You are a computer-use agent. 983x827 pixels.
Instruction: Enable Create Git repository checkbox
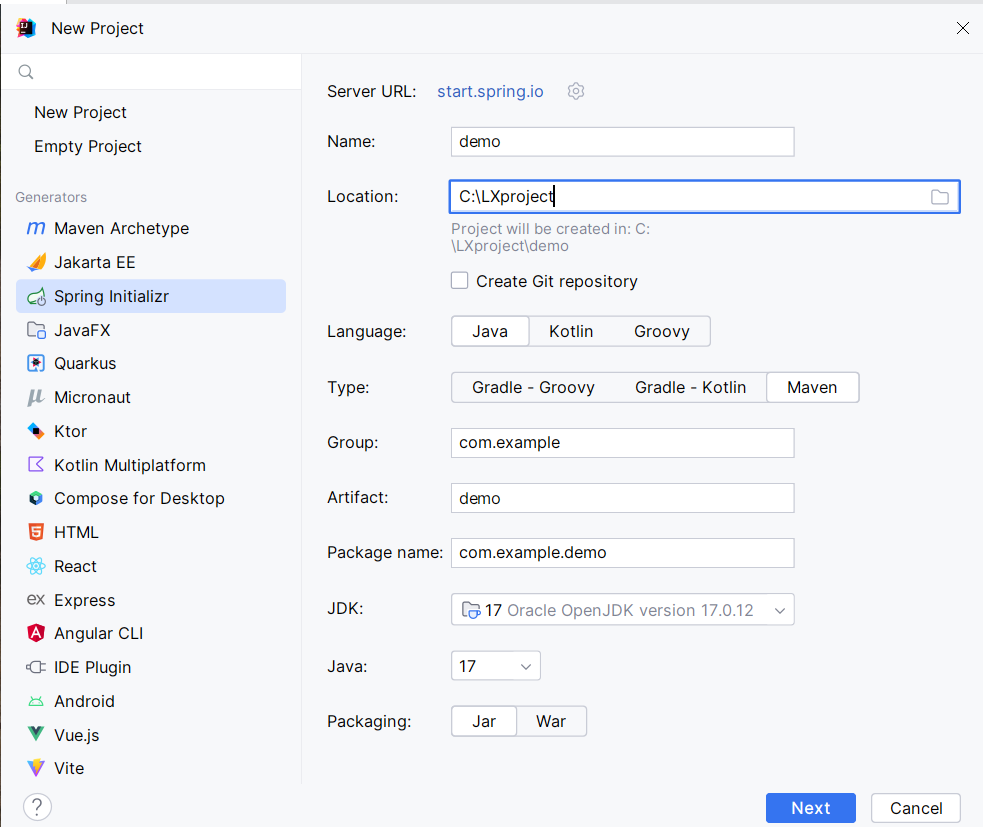460,280
